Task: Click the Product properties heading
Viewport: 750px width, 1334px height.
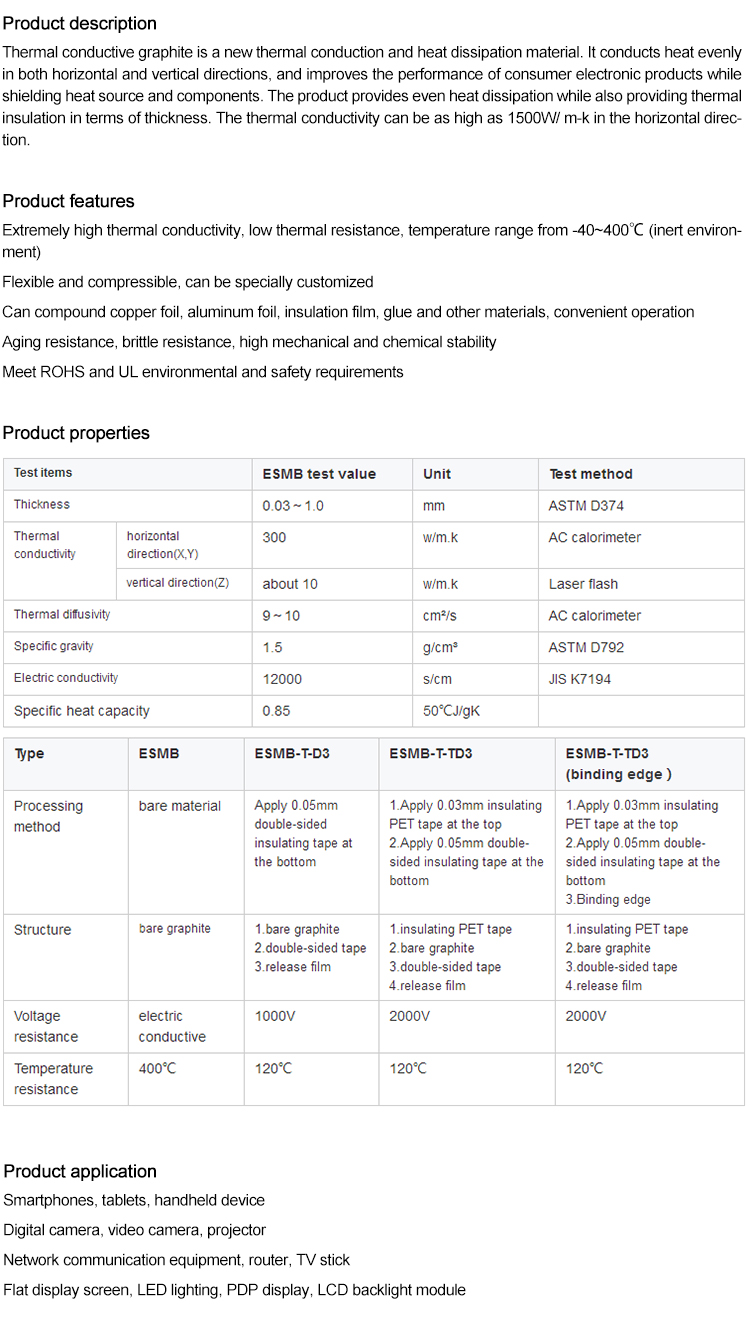Action: click(x=76, y=433)
